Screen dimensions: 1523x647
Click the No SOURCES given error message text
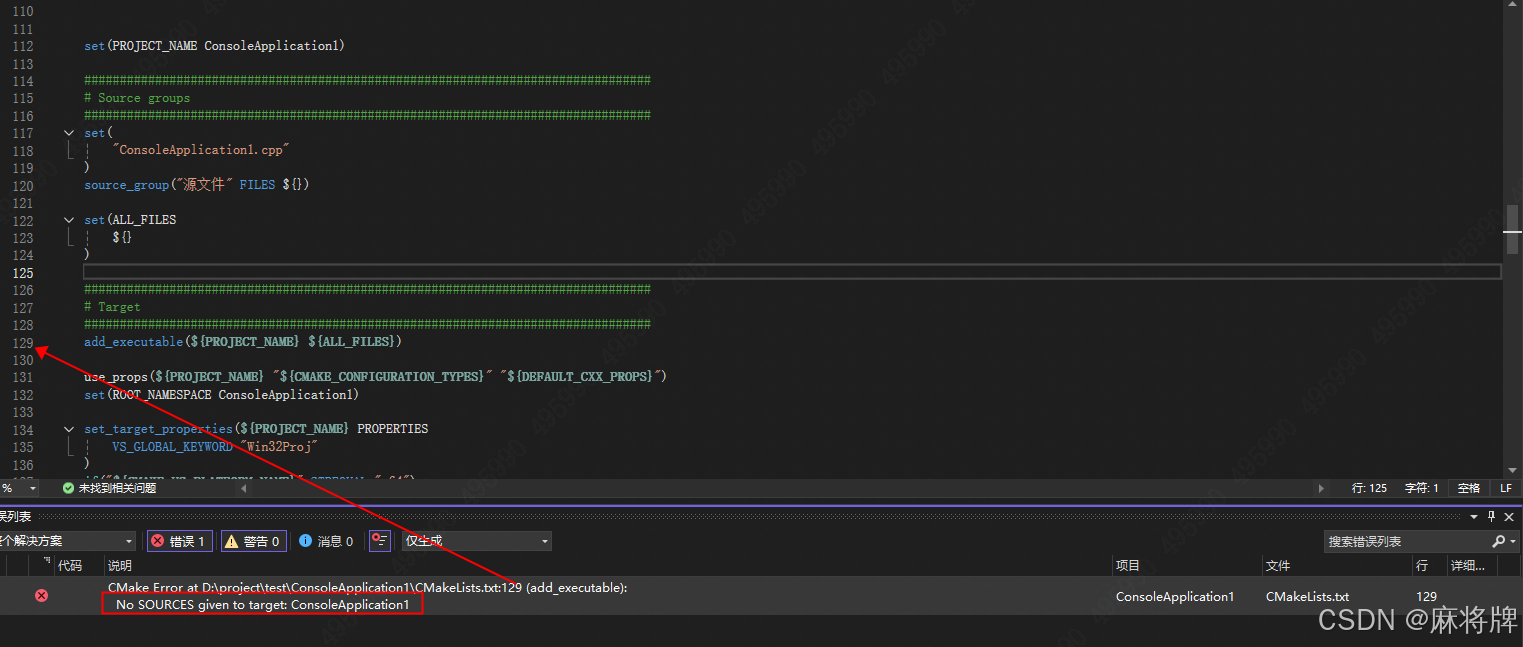tap(263, 605)
